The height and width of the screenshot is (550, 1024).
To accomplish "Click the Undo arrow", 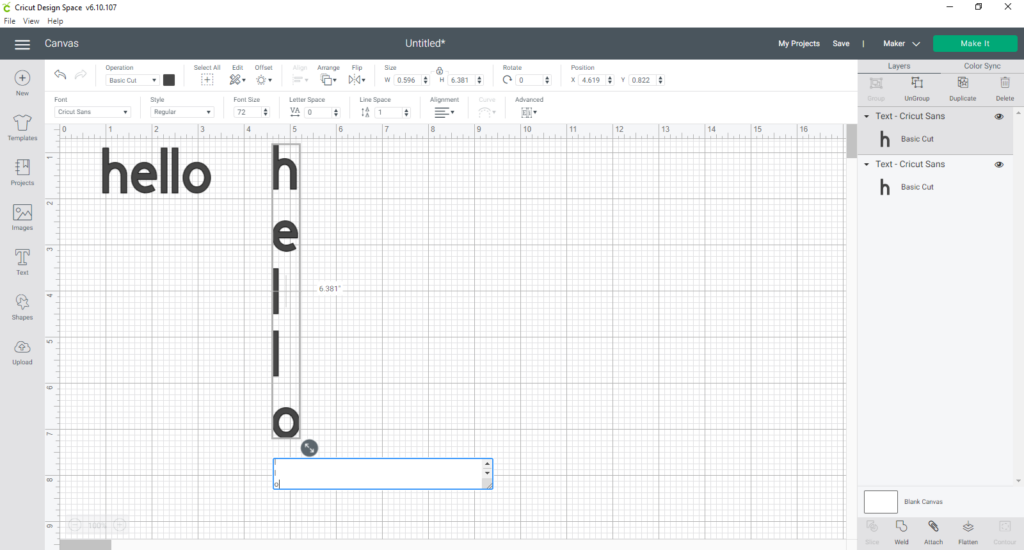I will coord(60,75).
